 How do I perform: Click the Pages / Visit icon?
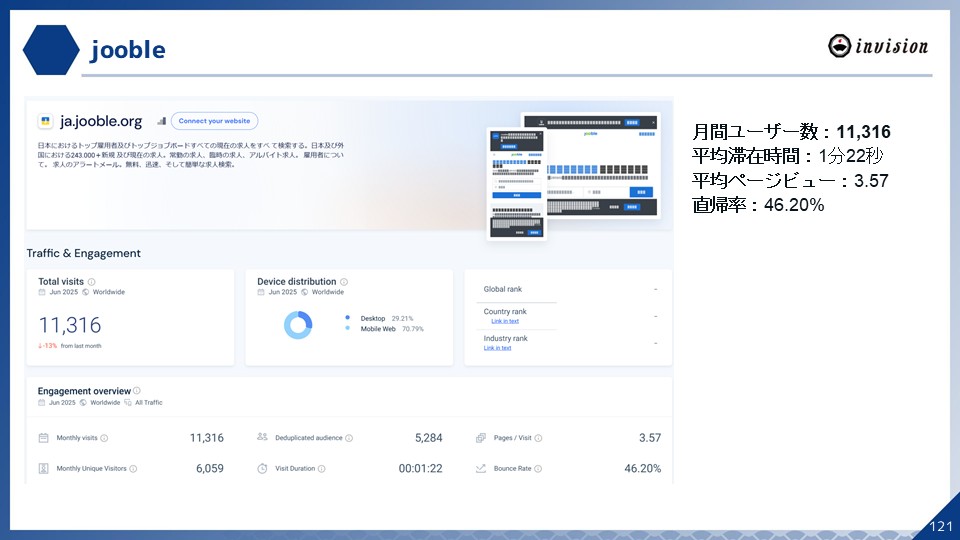pyautogui.click(x=481, y=438)
